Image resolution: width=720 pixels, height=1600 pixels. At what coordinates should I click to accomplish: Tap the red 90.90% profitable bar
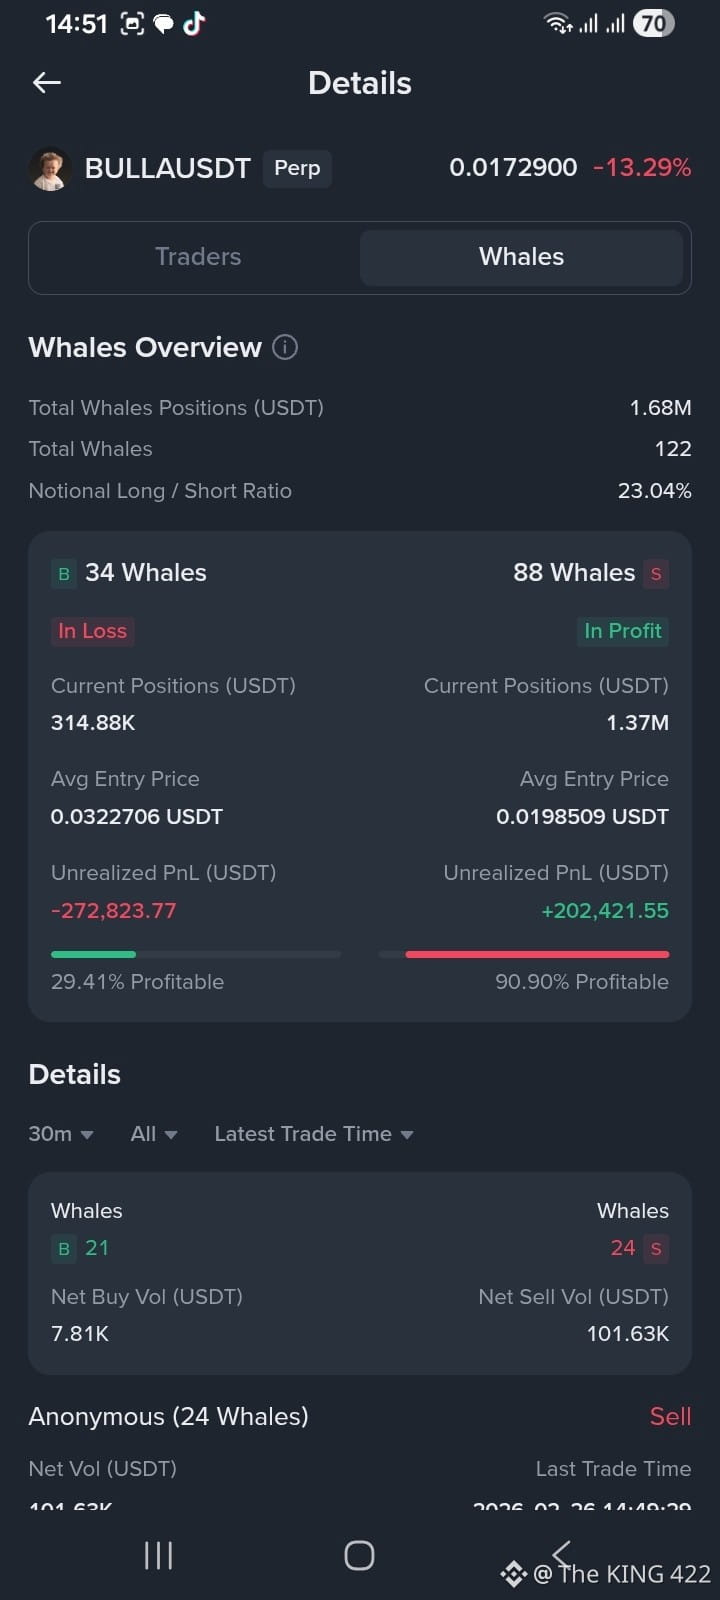[537, 955]
